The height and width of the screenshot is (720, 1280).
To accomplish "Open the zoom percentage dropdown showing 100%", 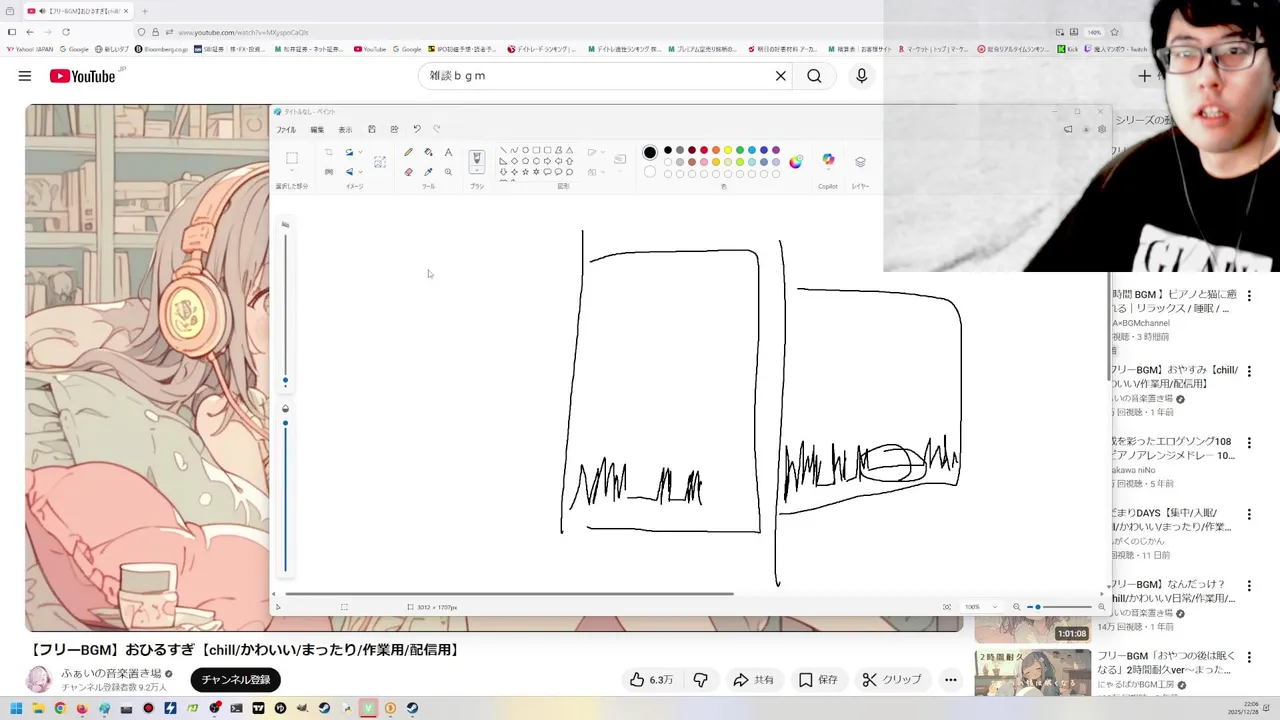I will tap(980, 607).
